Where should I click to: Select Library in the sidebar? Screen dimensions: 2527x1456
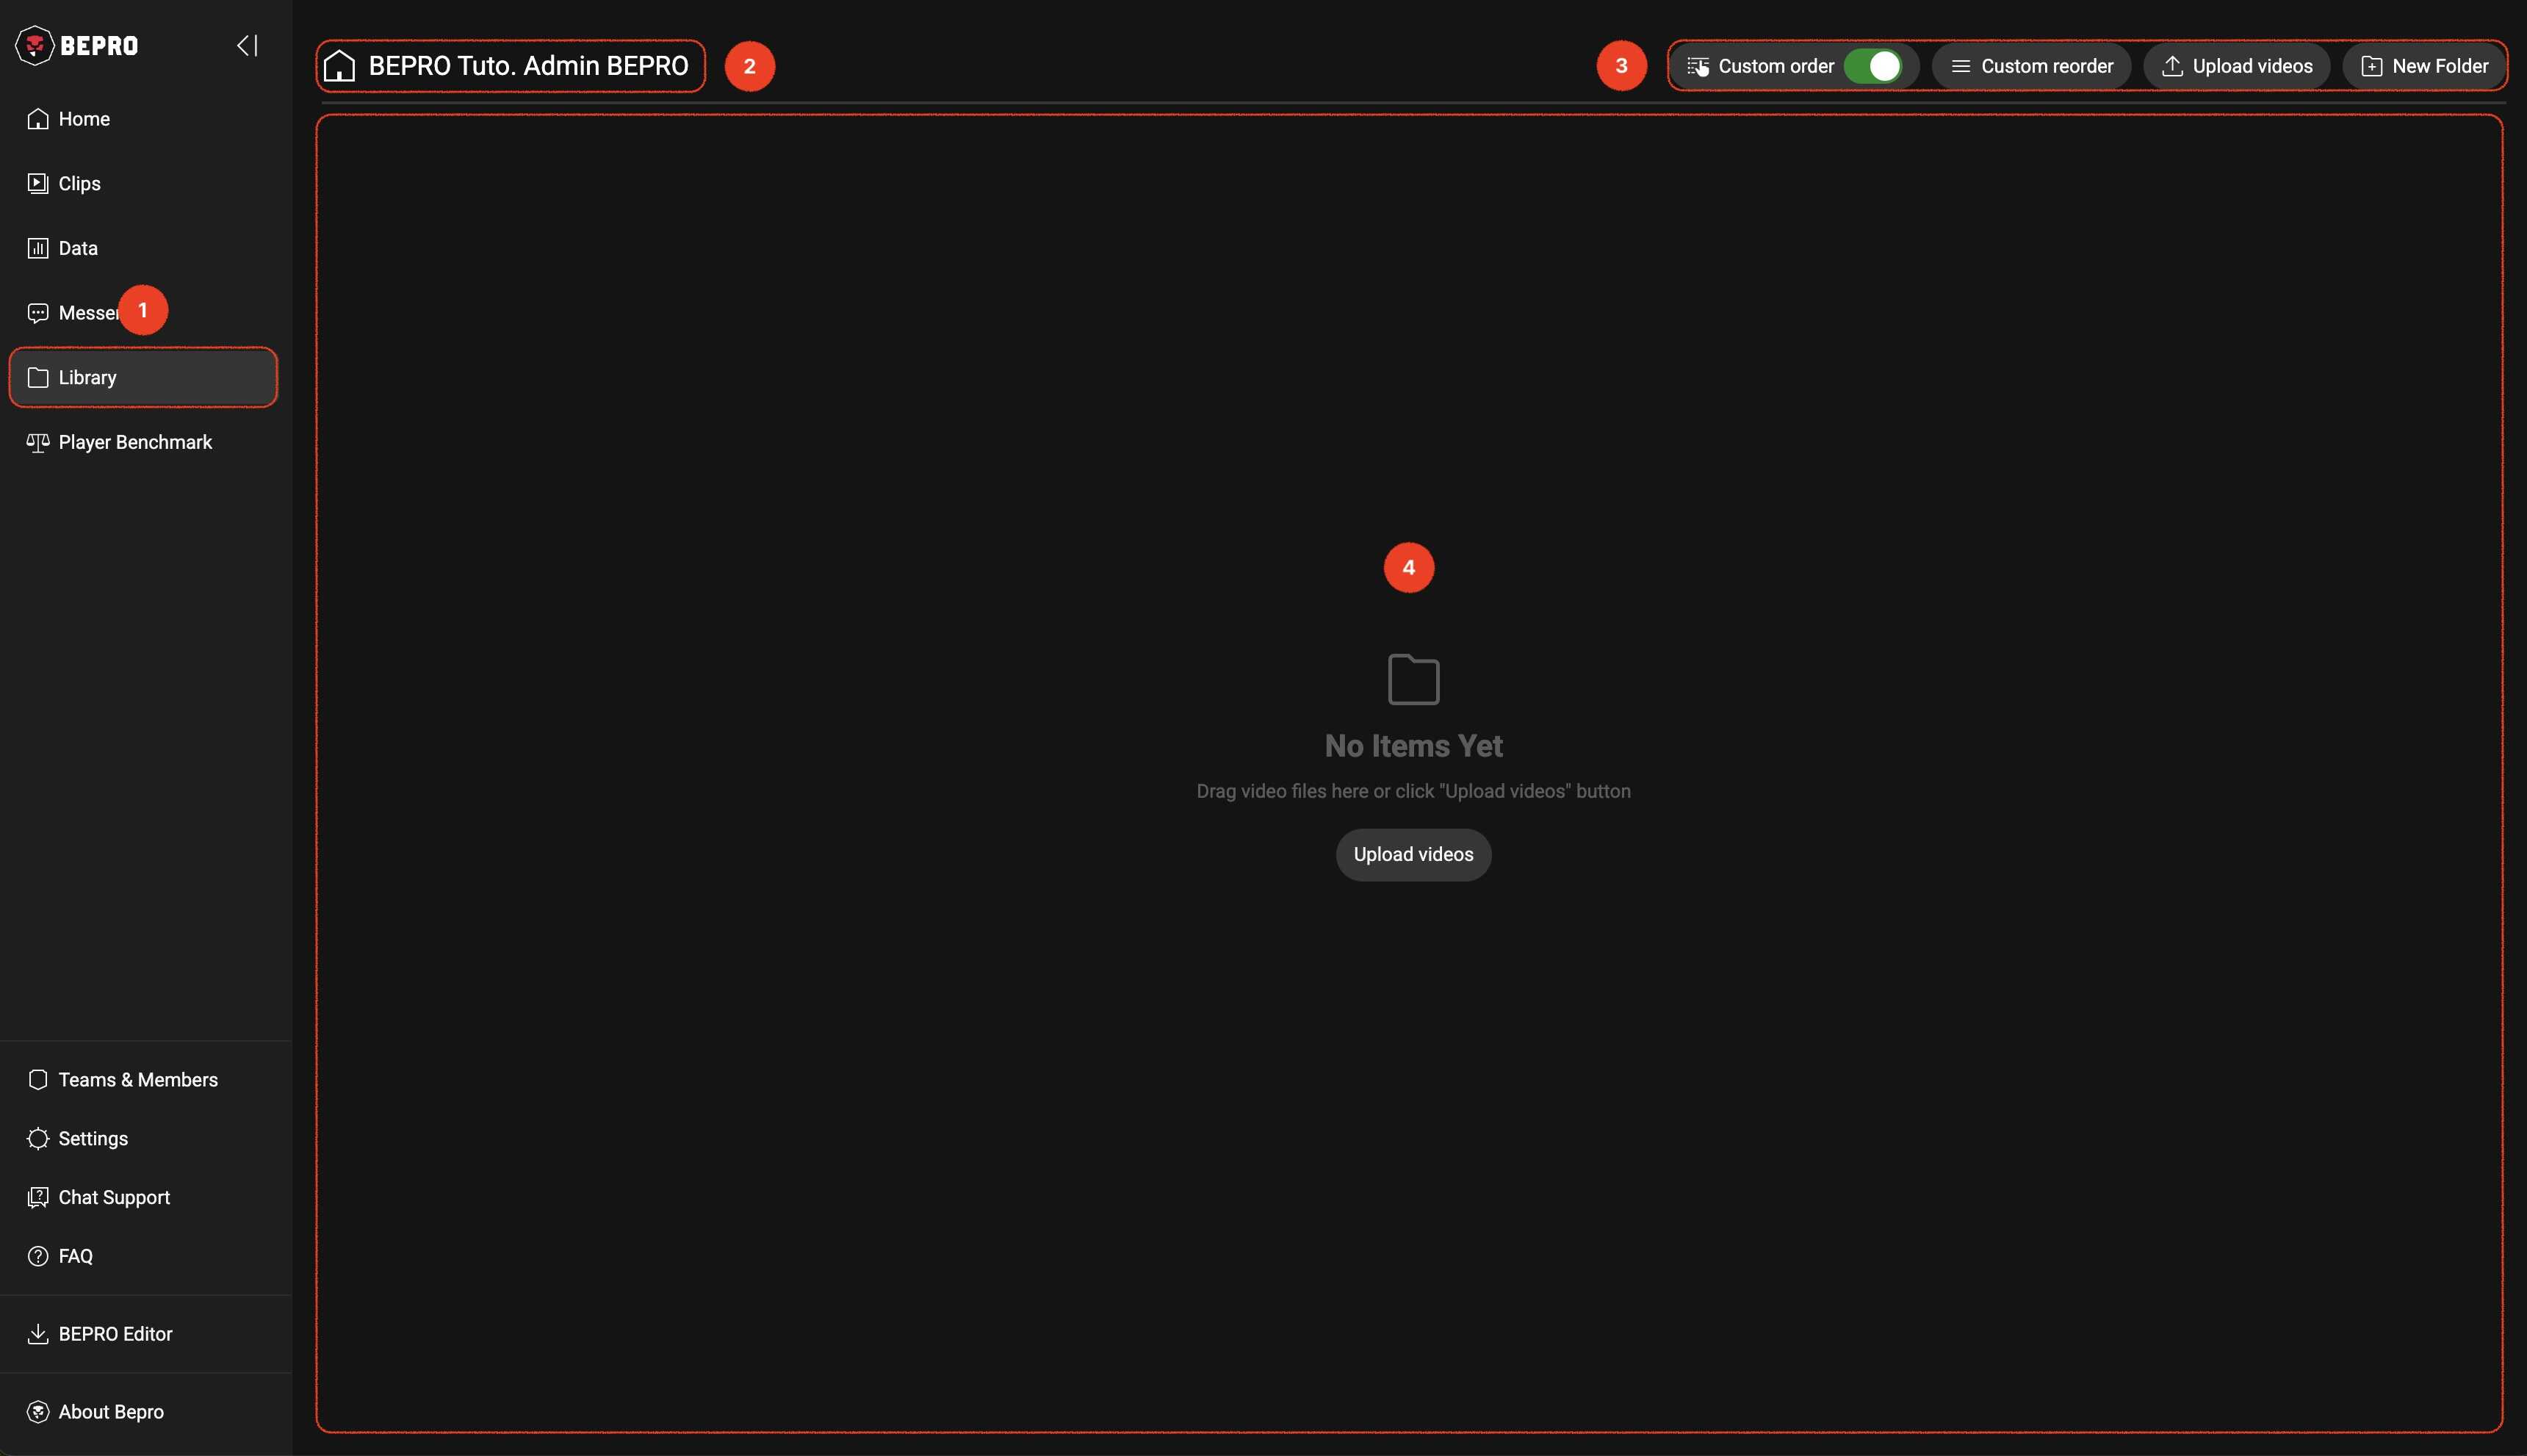[x=87, y=378]
